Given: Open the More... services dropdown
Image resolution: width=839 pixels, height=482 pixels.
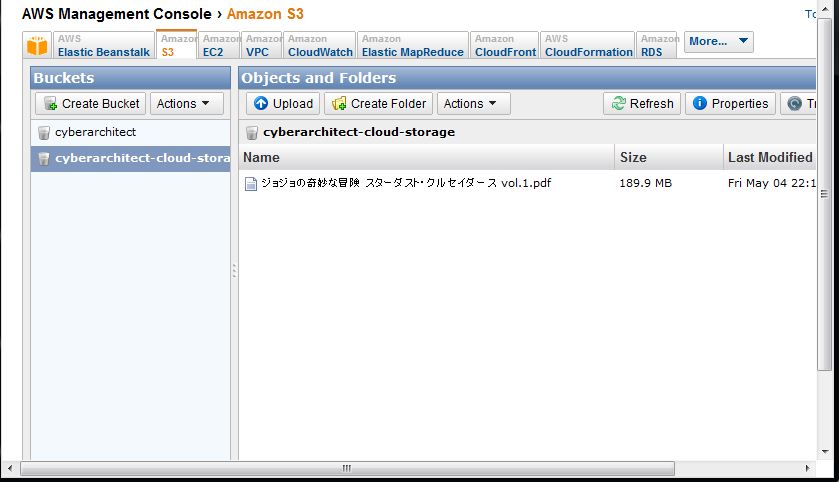Looking at the screenshot, I should [x=719, y=42].
